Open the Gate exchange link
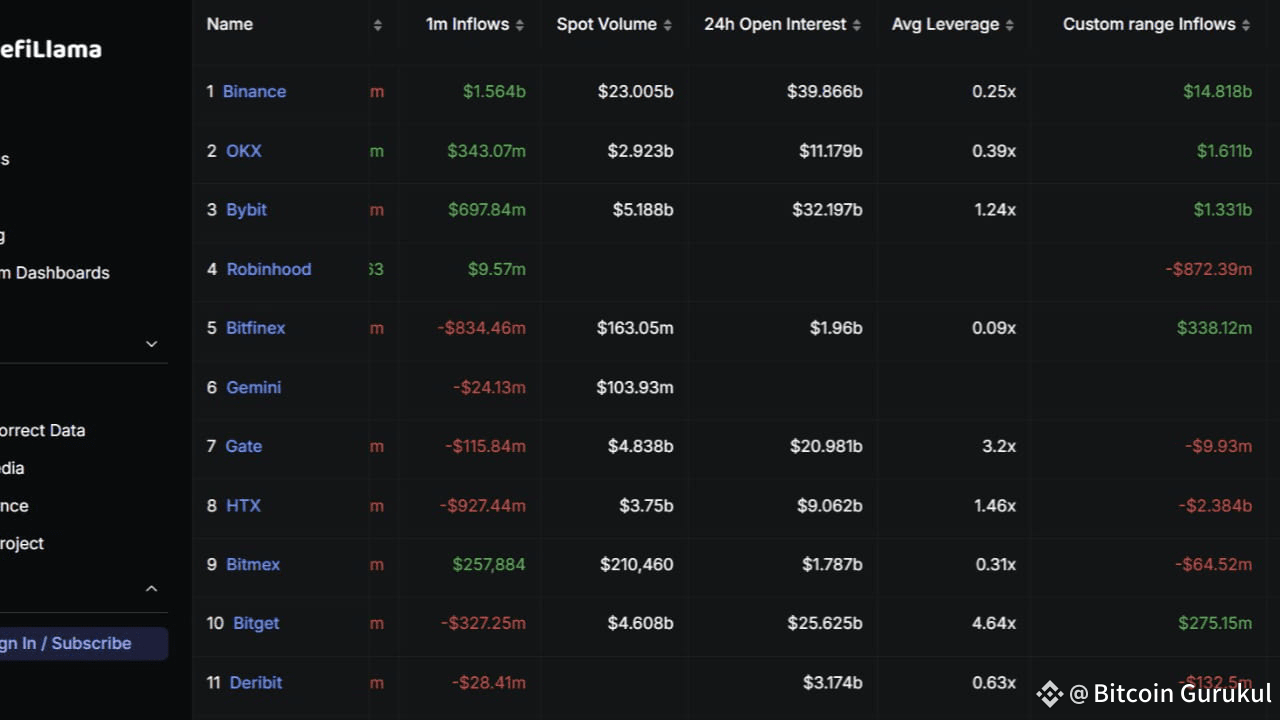1280x720 pixels. point(243,446)
